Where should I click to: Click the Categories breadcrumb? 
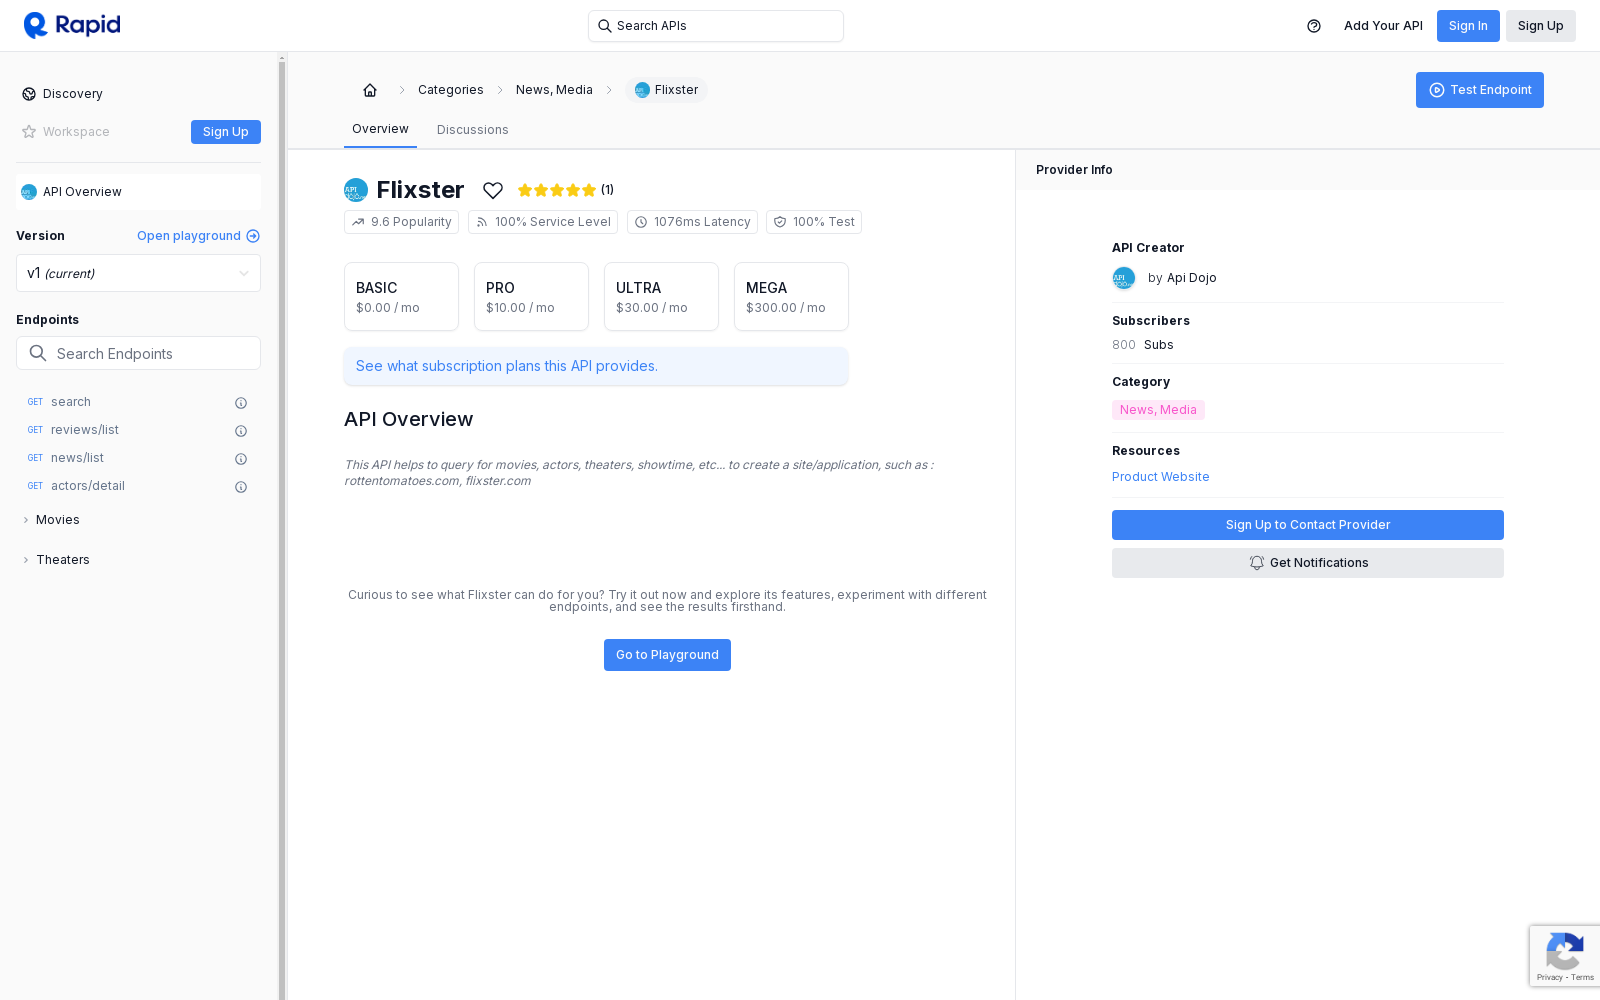pyautogui.click(x=451, y=90)
